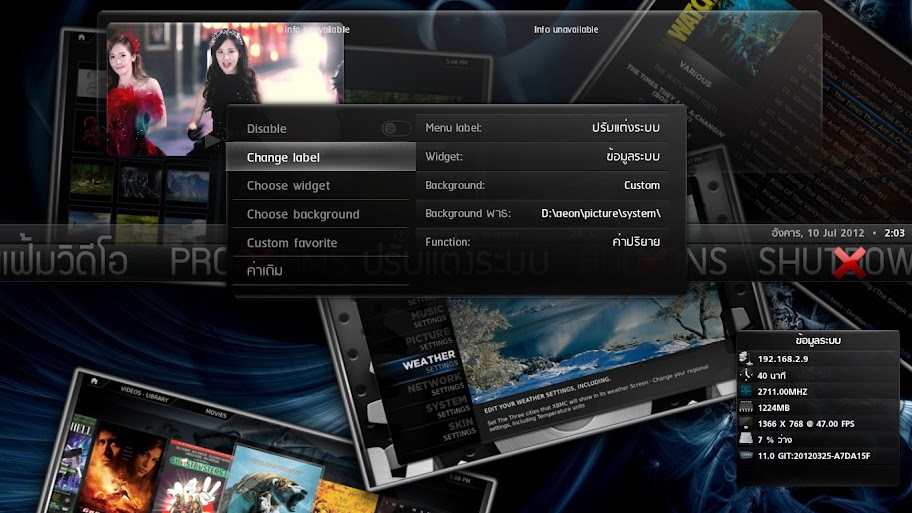Click the right Info unavailable label
The height and width of the screenshot is (513, 912).
[x=566, y=29]
